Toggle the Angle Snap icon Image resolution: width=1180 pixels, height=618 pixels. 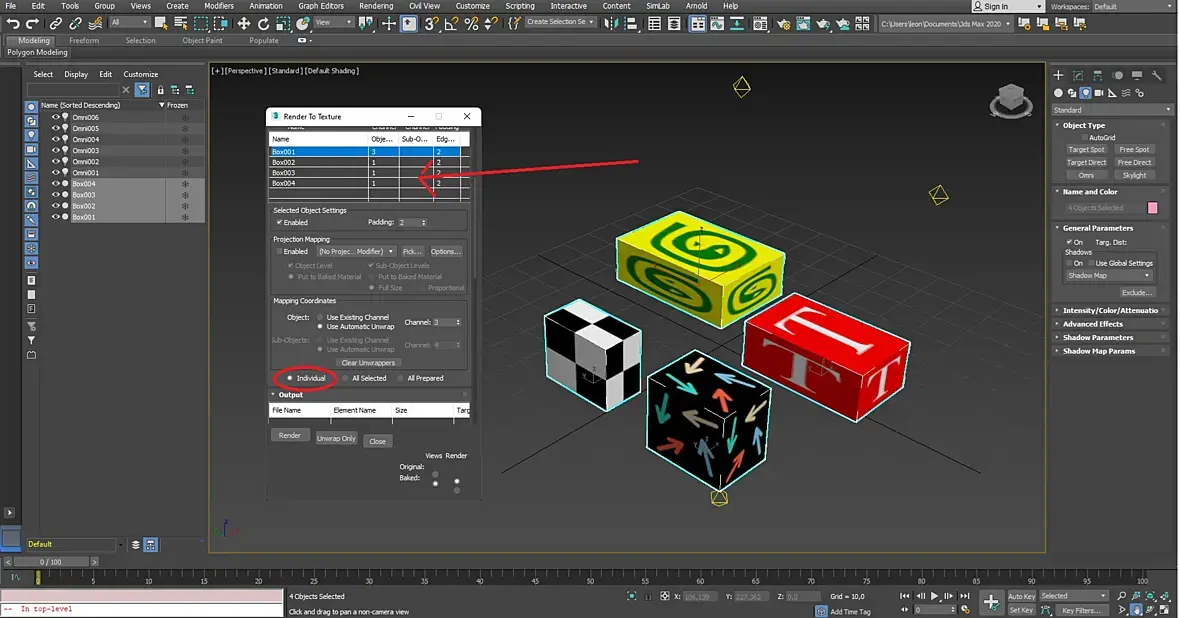[452, 24]
